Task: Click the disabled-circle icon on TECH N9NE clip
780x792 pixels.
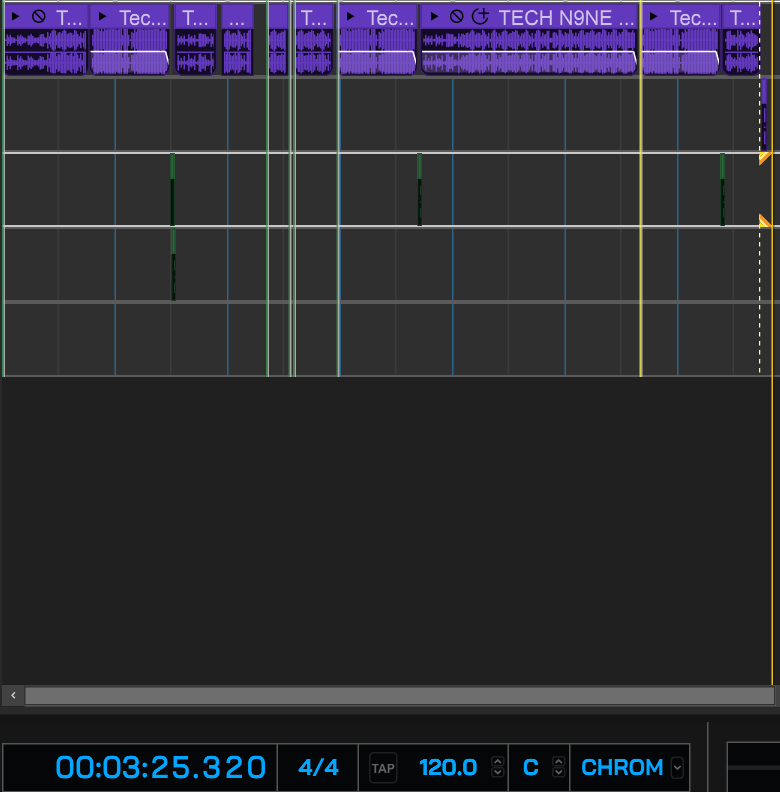Action: 457,17
